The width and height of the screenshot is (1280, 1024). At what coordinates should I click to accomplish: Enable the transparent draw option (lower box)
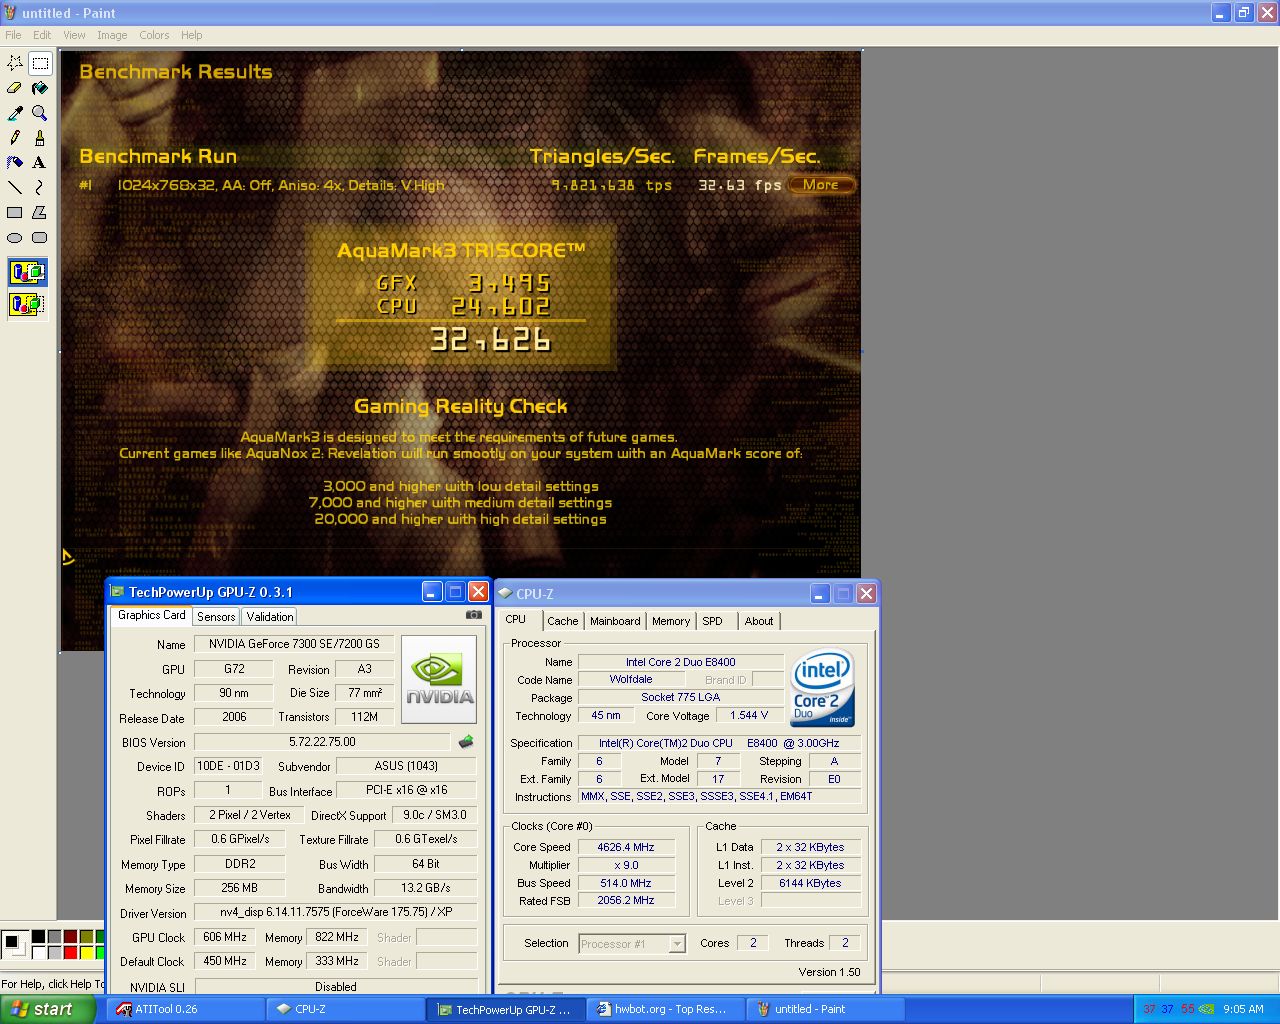tap(28, 304)
